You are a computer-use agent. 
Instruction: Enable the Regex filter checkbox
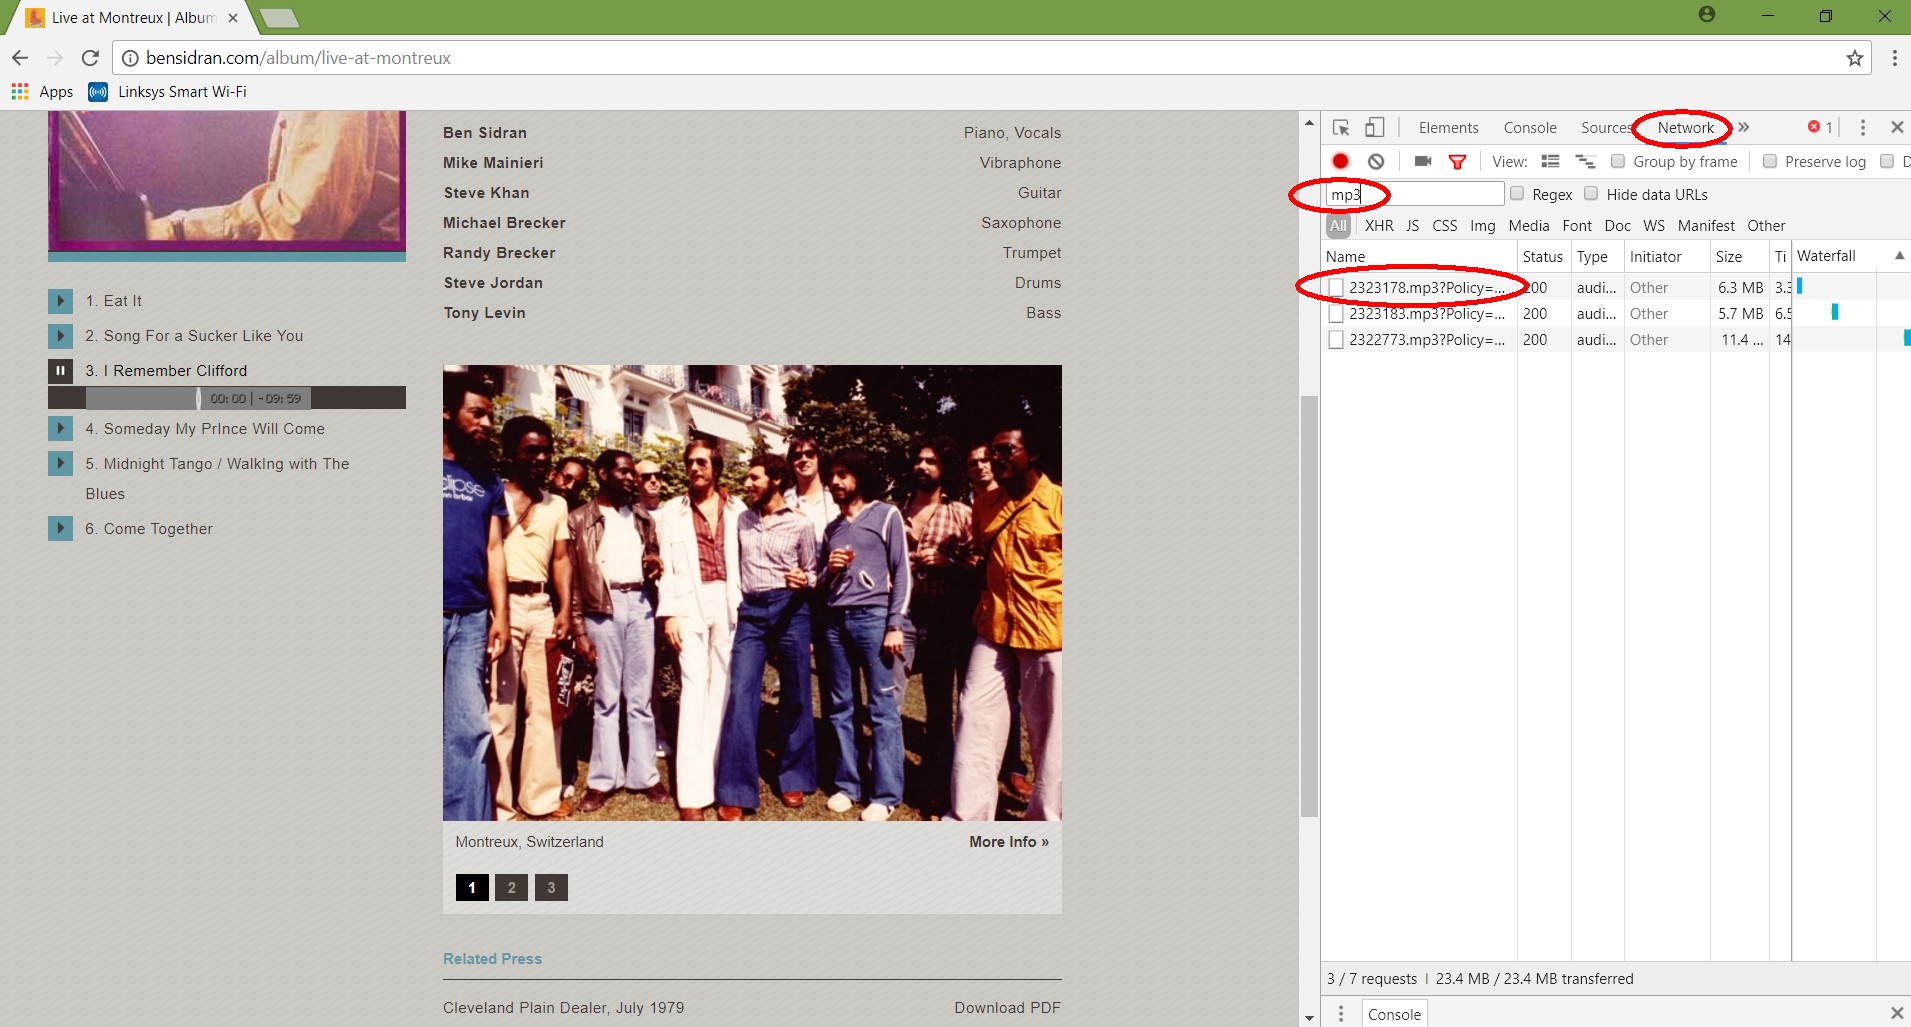coord(1517,193)
